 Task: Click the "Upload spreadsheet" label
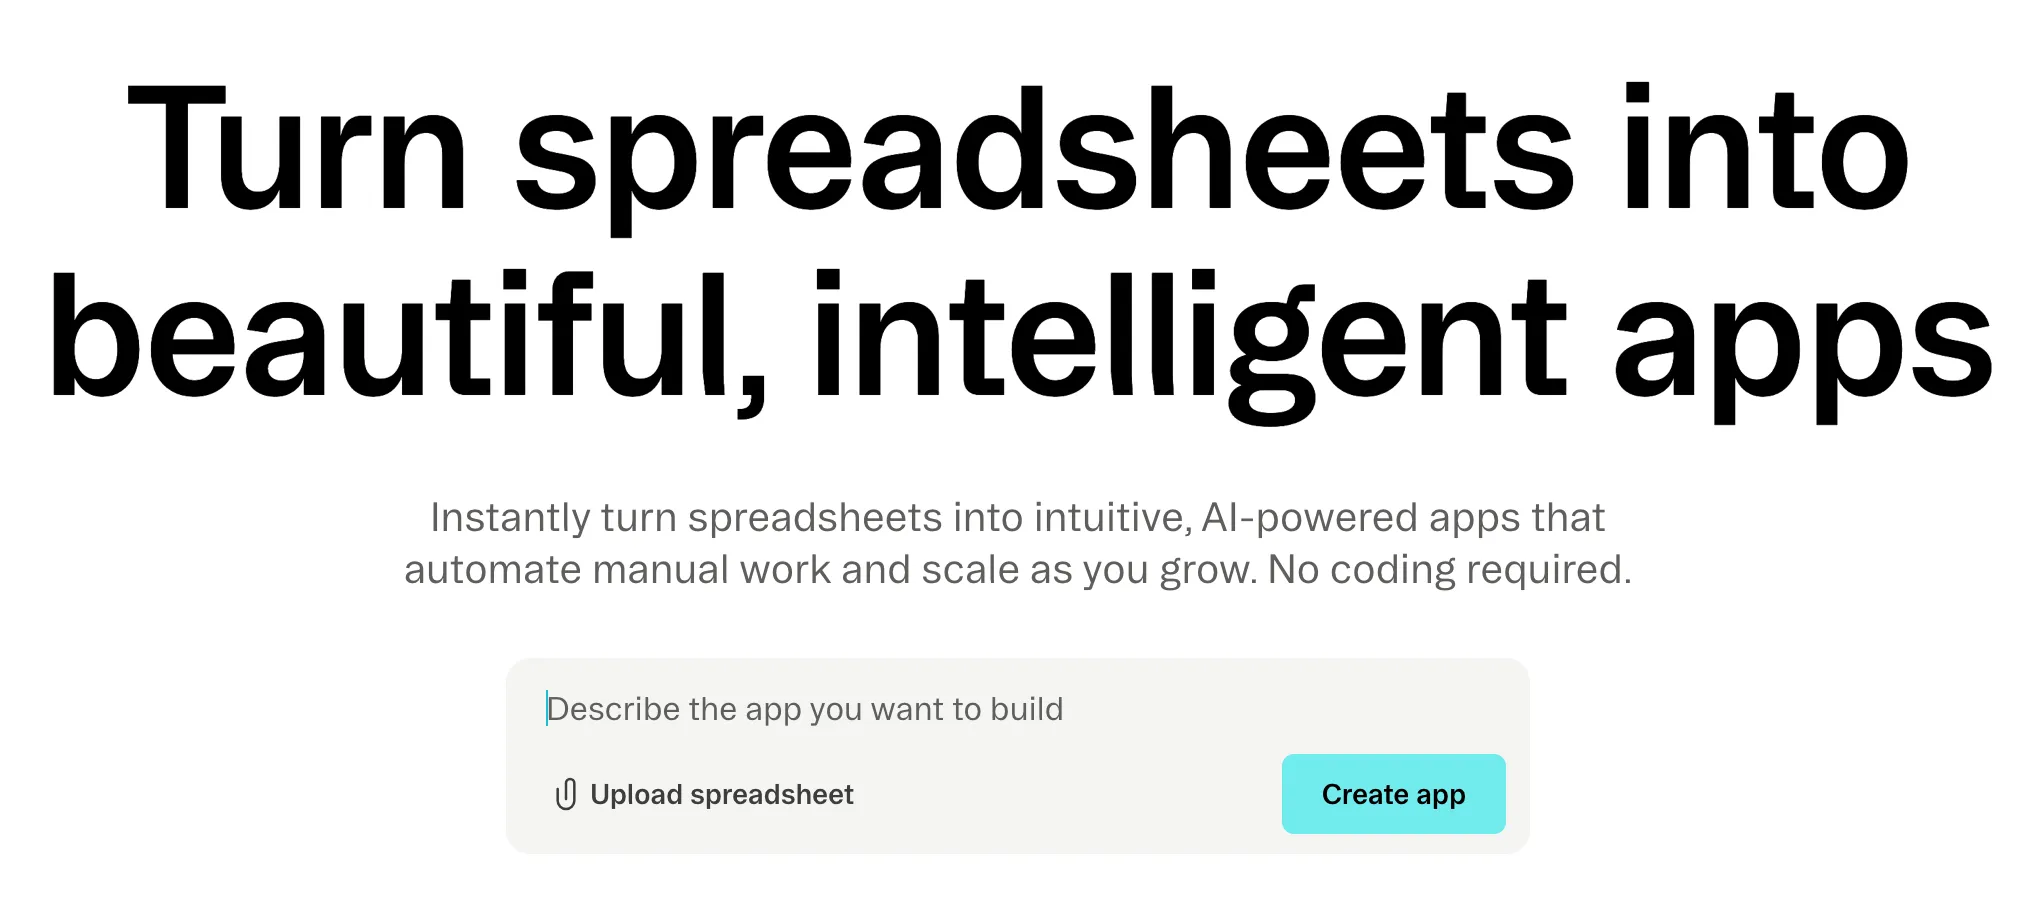pyautogui.click(x=721, y=794)
